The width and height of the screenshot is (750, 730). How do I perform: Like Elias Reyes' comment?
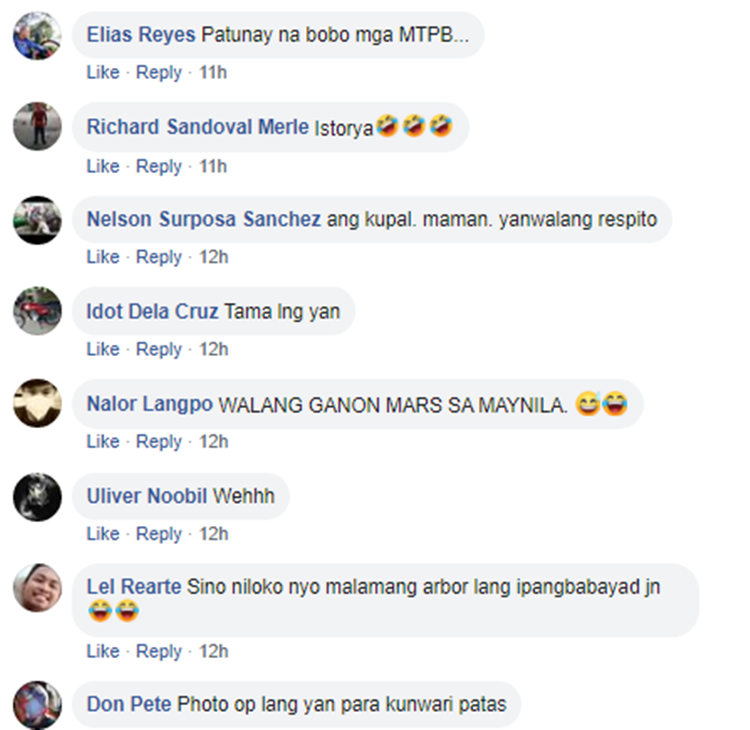point(103,72)
